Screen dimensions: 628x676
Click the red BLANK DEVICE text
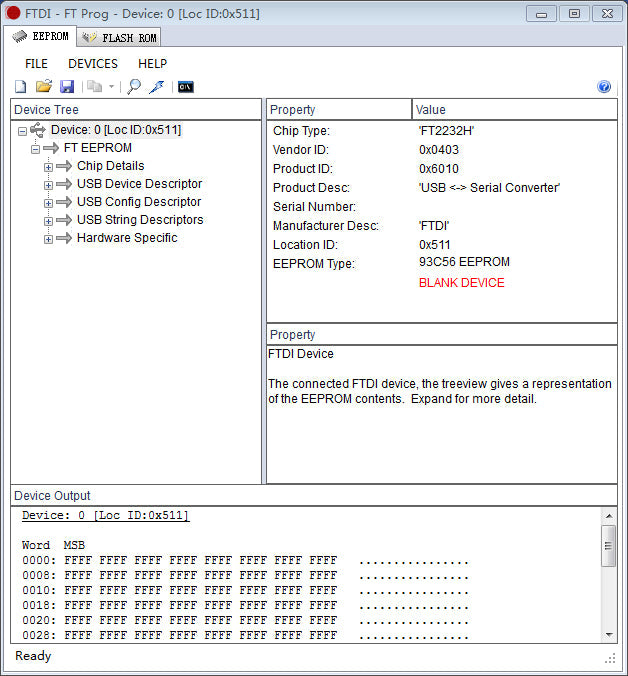pos(462,283)
